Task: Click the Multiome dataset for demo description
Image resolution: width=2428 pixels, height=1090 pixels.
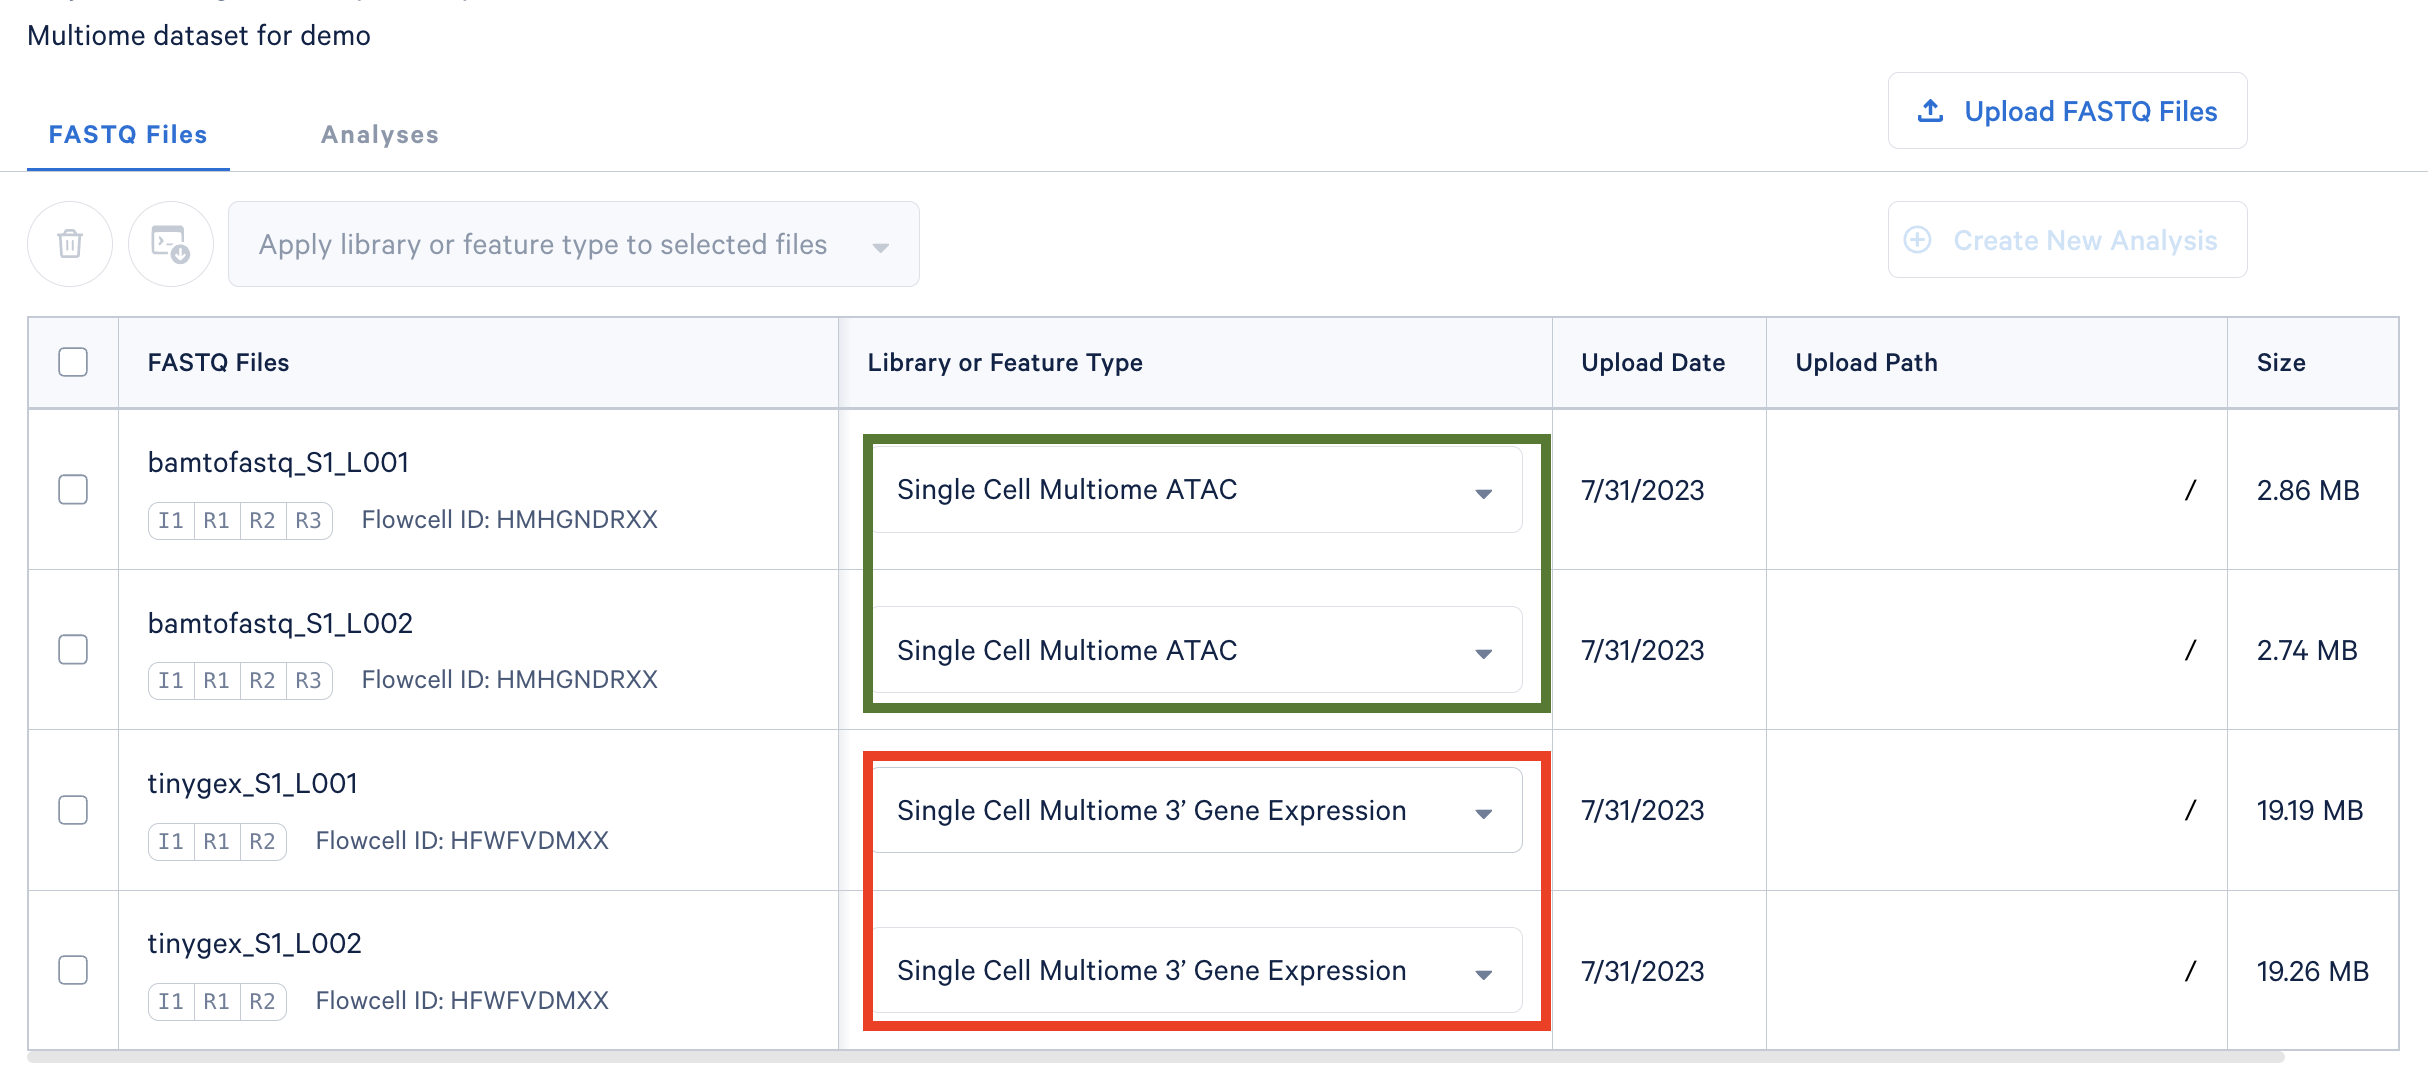Action: (x=199, y=36)
